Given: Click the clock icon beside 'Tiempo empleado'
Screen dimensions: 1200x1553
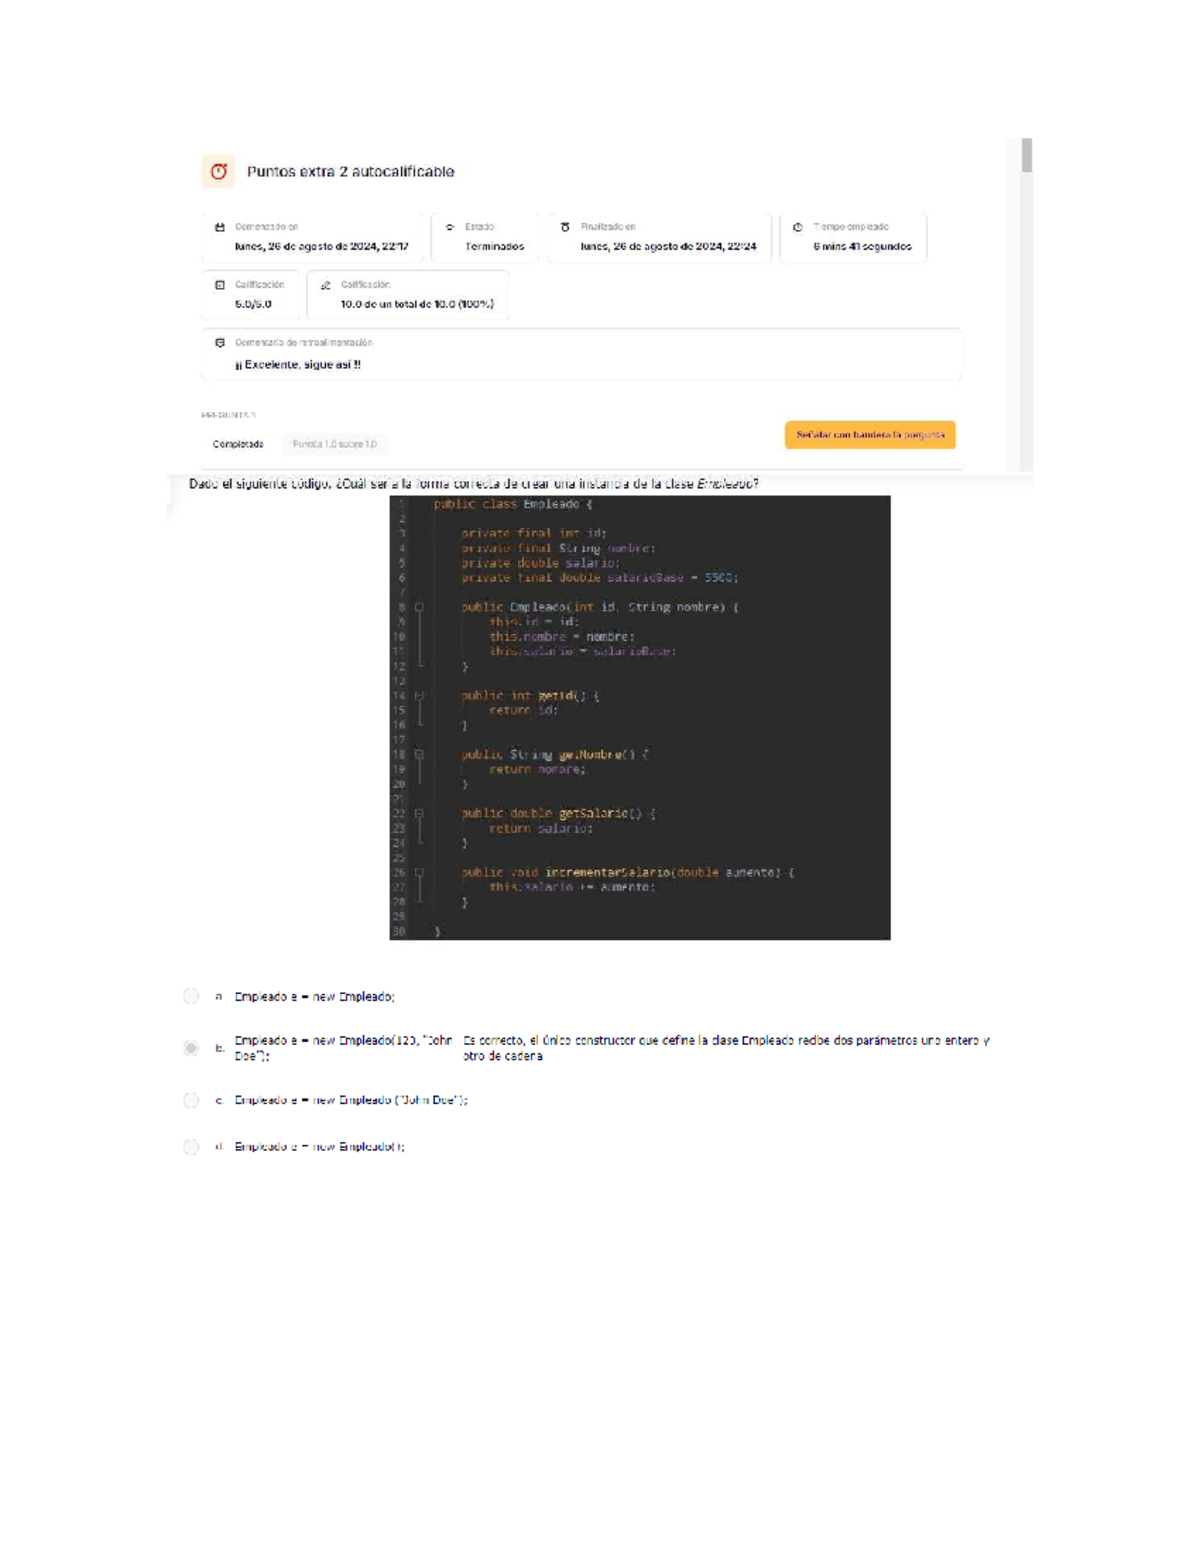Looking at the screenshot, I should point(797,227).
